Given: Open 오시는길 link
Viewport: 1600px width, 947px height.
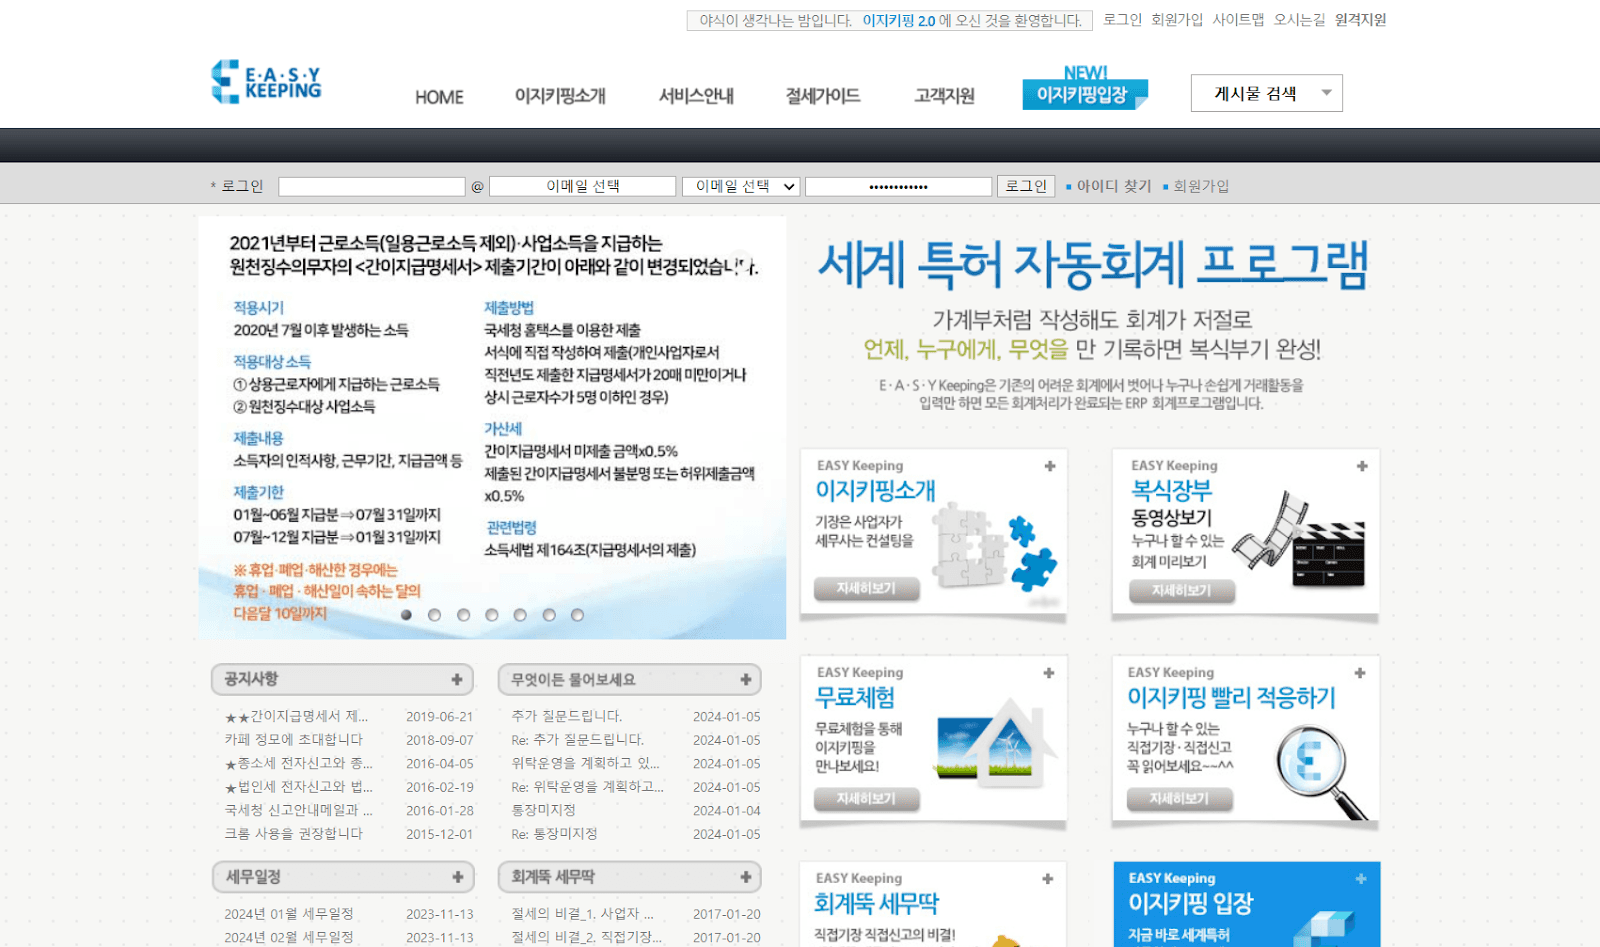Looking at the screenshot, I should (x=1299, y=20).
